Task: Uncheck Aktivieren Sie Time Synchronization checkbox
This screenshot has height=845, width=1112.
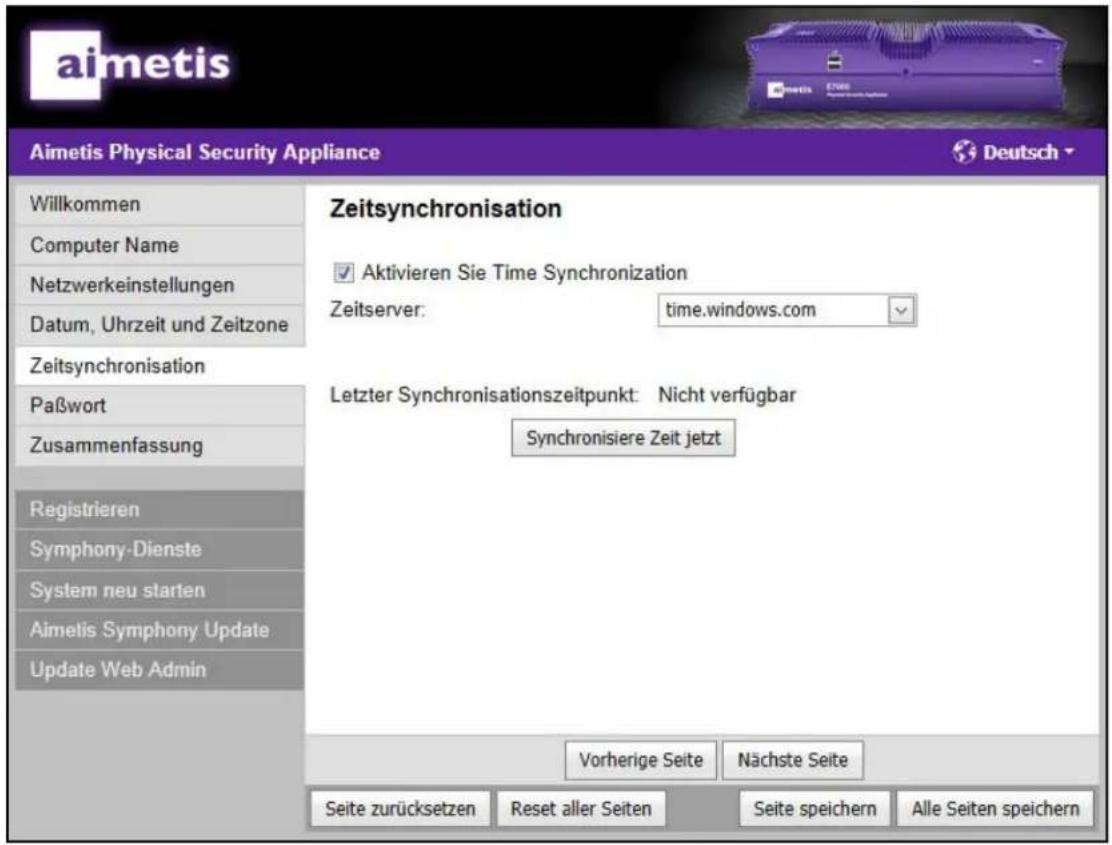Action: [x=344, y=272]
